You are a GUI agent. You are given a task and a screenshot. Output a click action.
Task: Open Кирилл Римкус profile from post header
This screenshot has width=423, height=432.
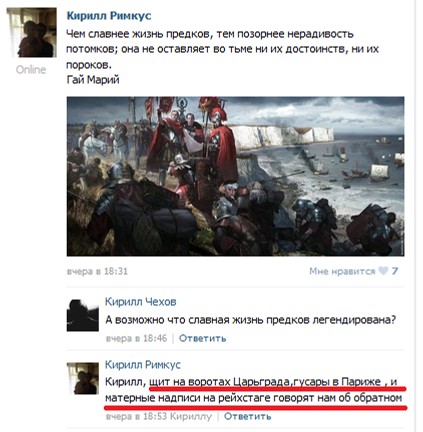(x=109, y=16)
